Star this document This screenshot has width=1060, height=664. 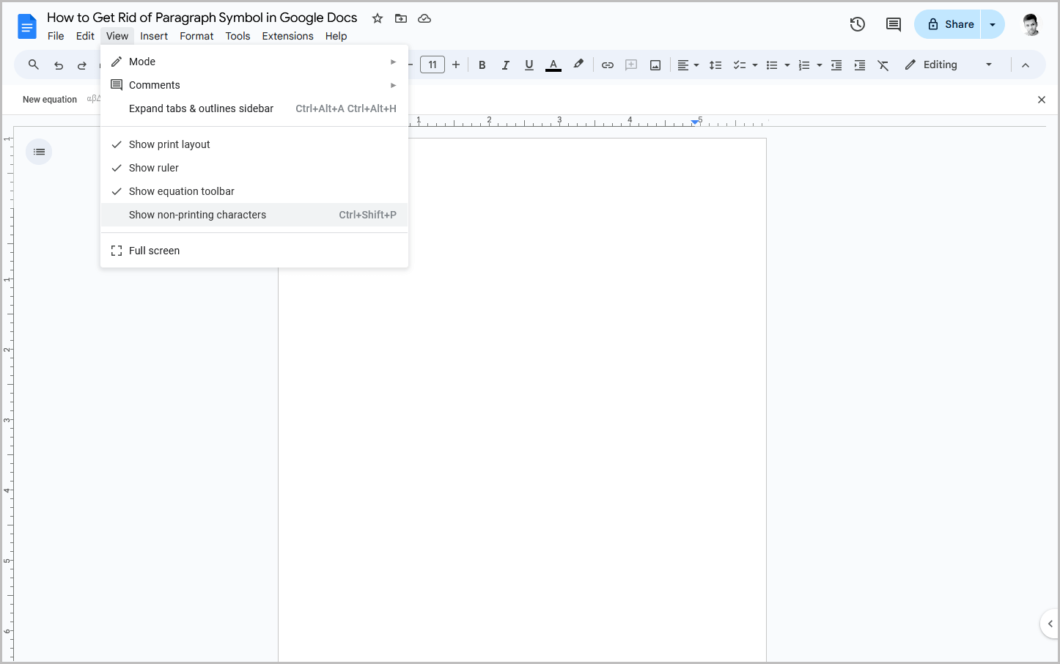click(377, 18)
